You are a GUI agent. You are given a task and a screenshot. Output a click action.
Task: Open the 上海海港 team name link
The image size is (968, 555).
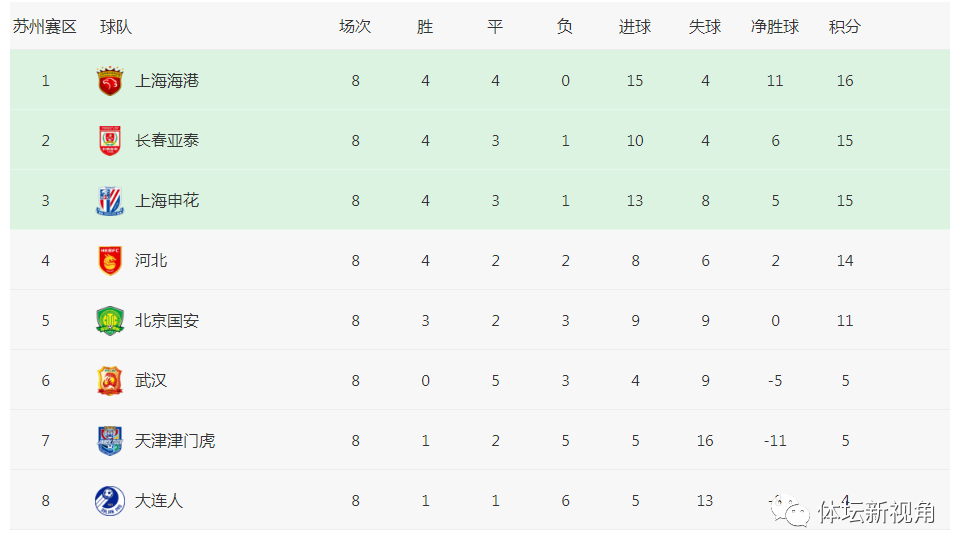[x=167, y=81]
